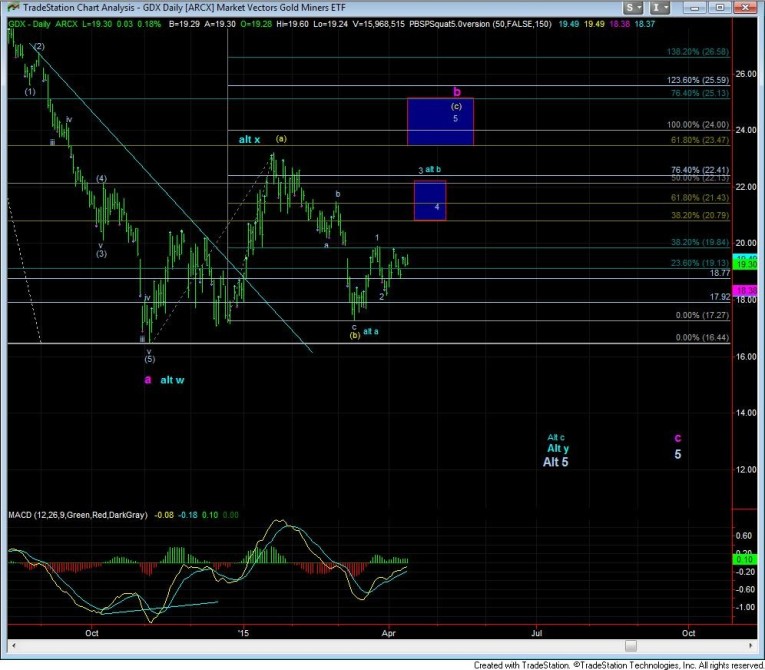
Task: Click the '38.20% (20.79)' Fibonacci label
Action: [700, 215]
